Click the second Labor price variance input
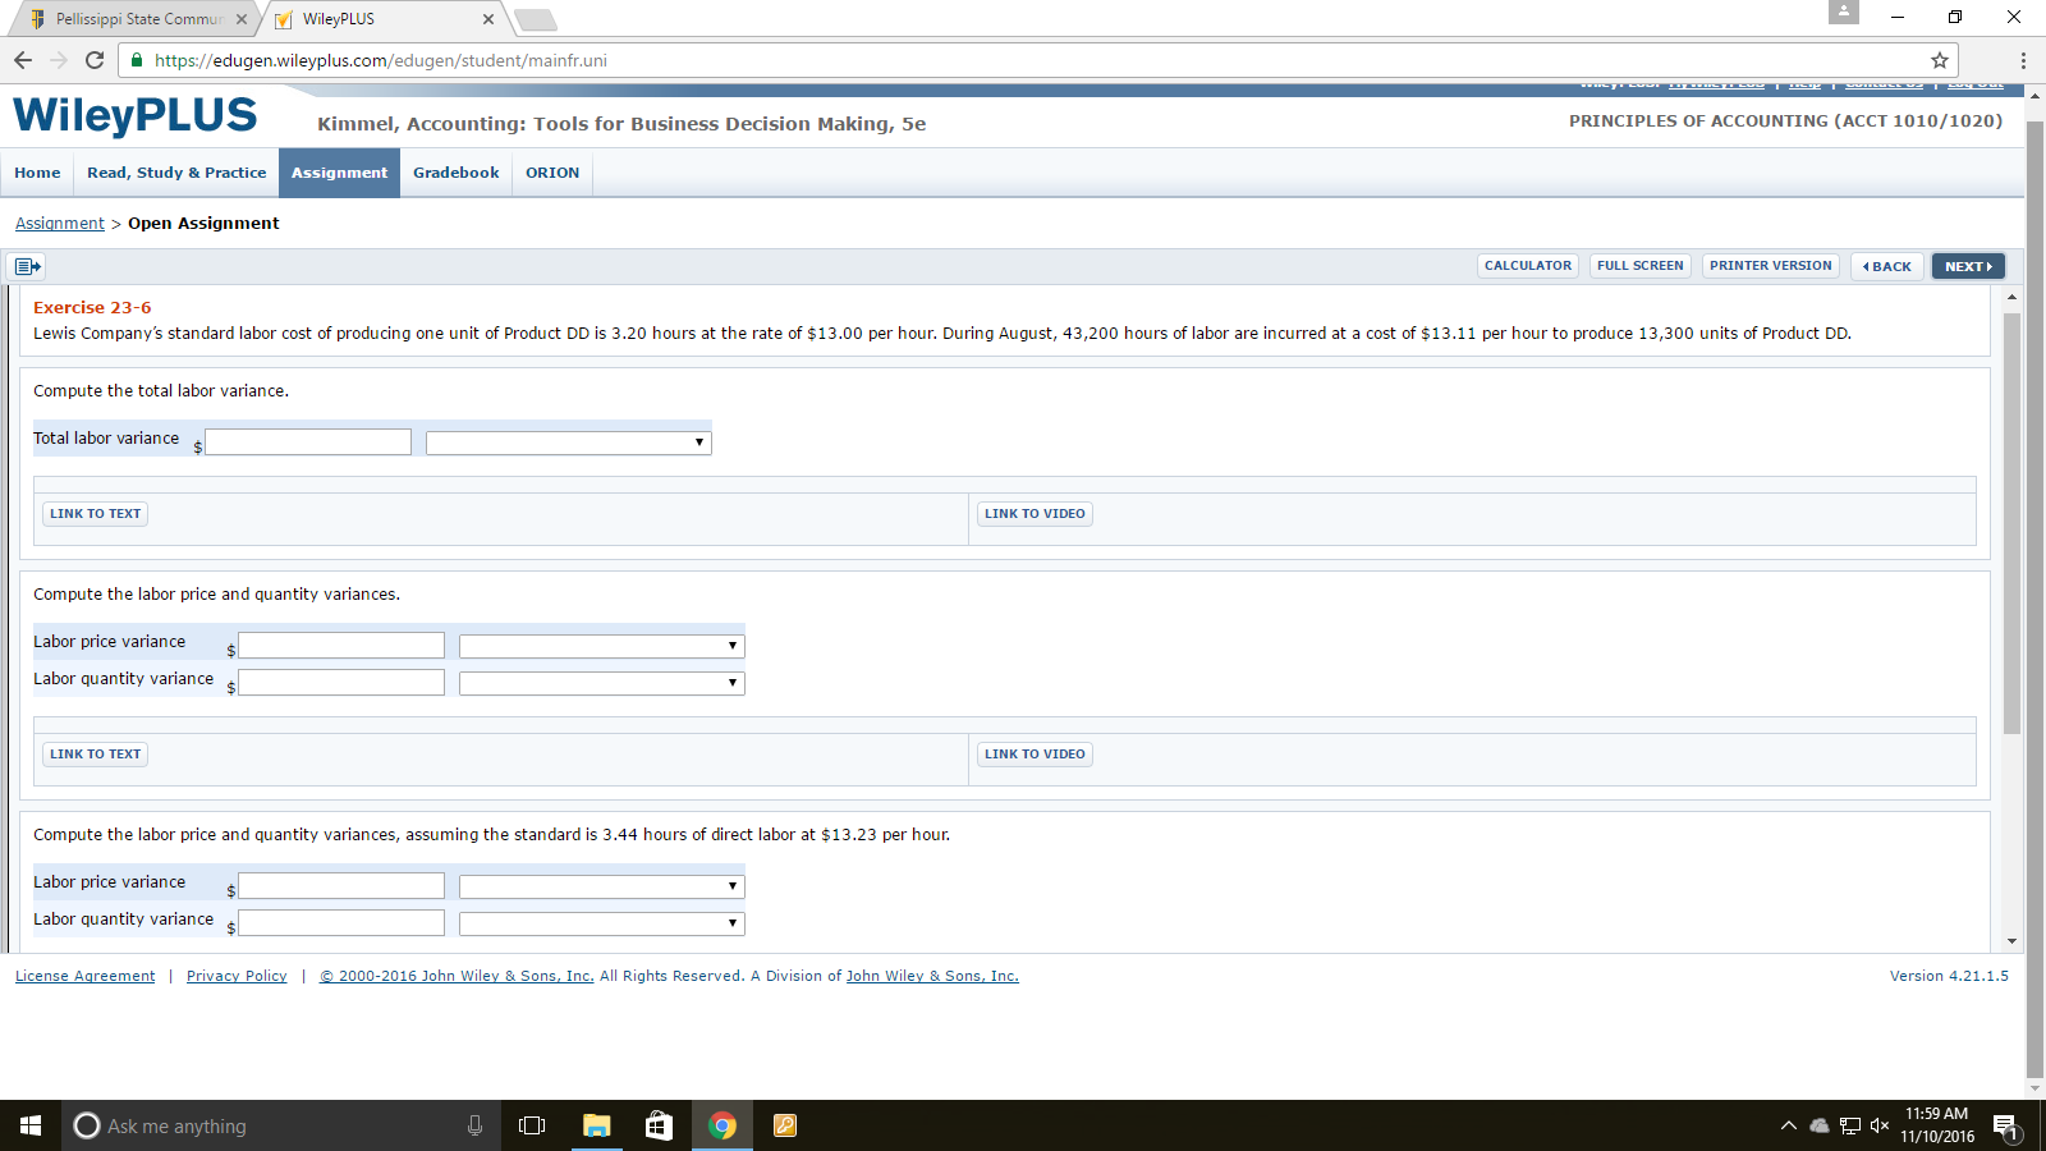The image size is (2046, 1151). 341,885
